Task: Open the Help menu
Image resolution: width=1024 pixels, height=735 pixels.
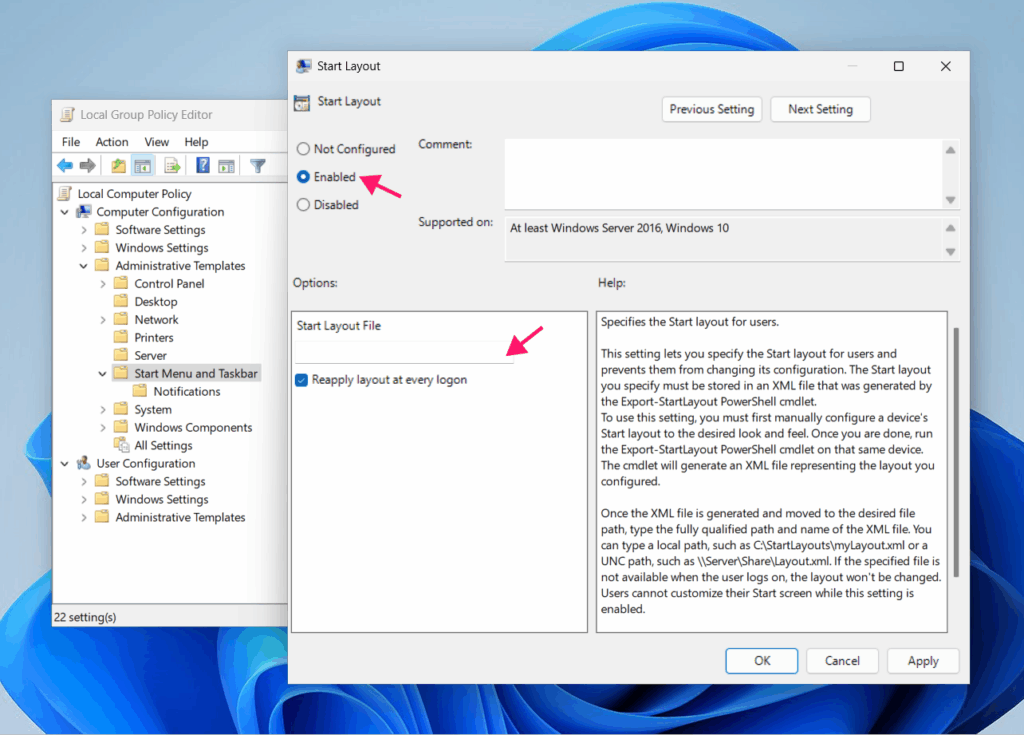Action: (196, 142)
